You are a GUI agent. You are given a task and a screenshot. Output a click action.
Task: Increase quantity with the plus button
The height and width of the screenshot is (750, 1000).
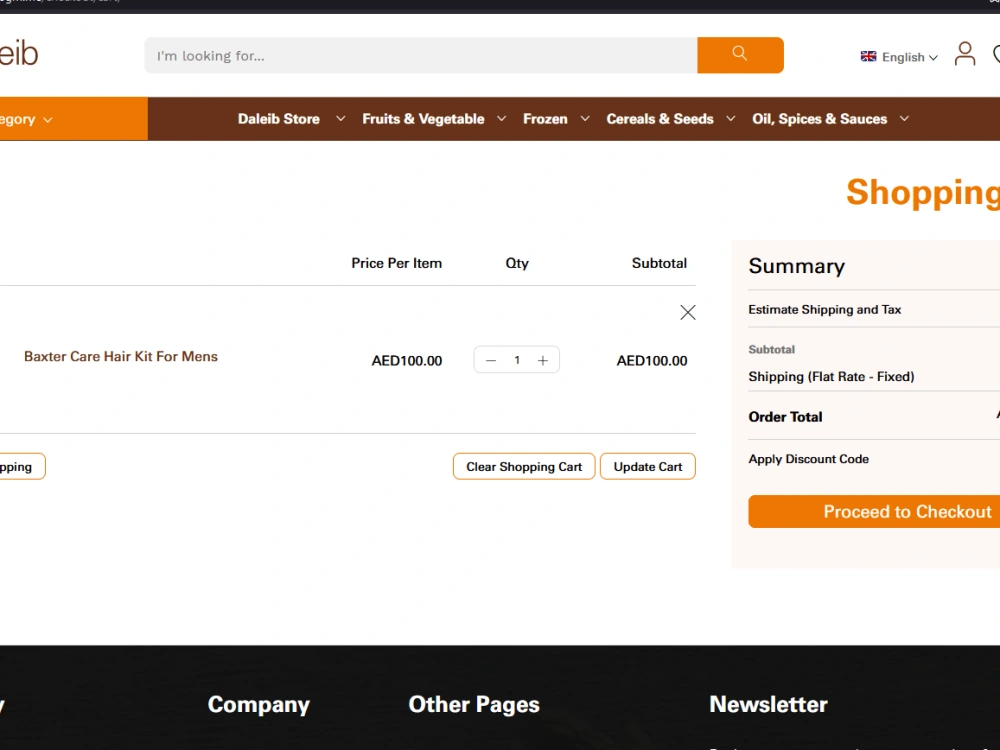point(543,360)
